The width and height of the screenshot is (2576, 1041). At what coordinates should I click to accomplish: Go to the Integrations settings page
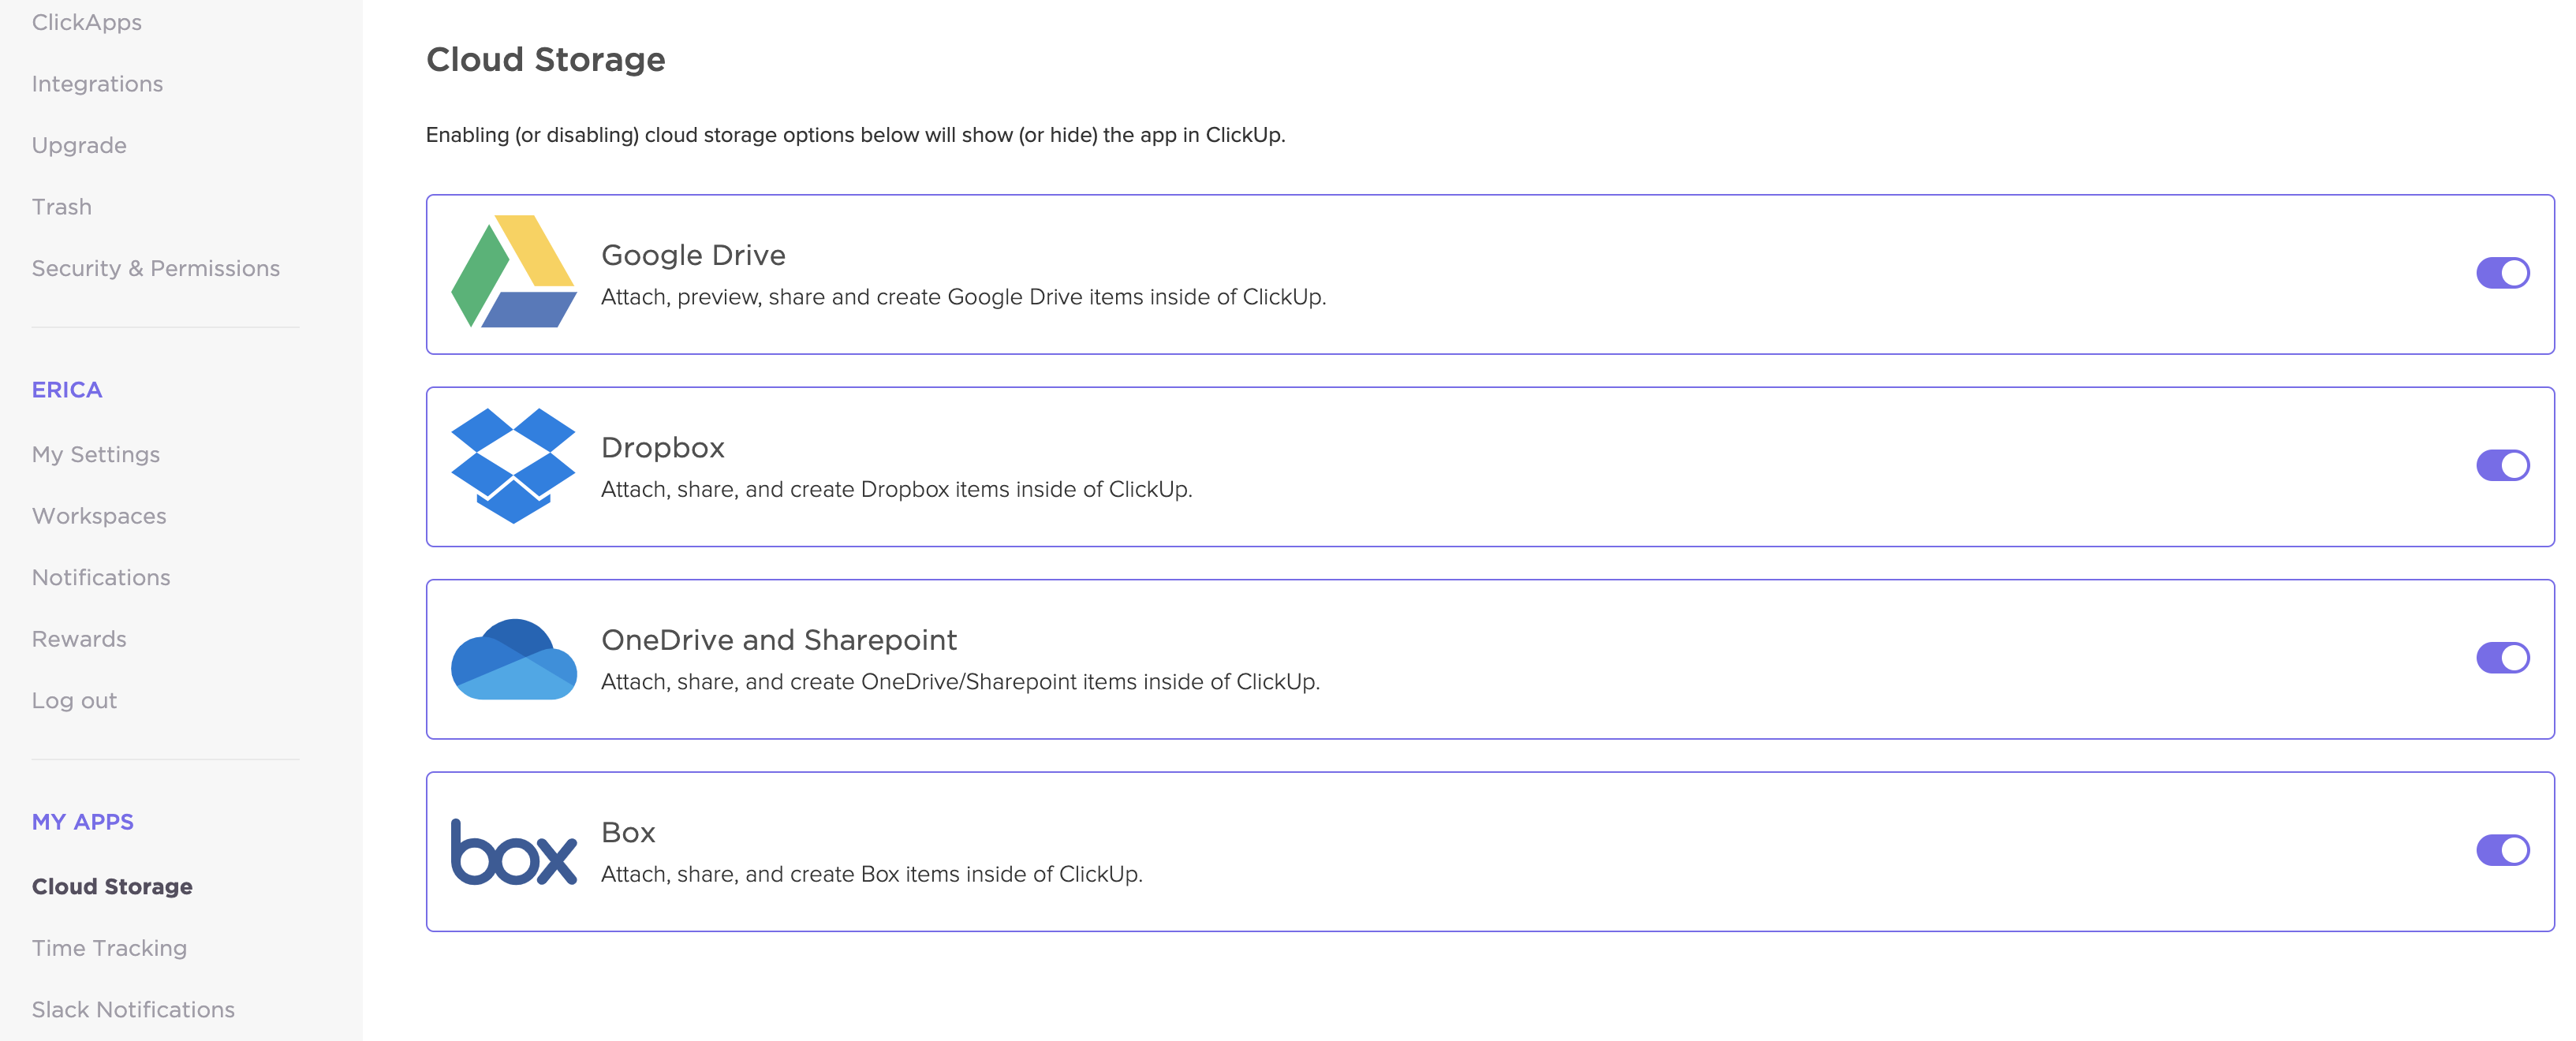[x=97, y=84]
